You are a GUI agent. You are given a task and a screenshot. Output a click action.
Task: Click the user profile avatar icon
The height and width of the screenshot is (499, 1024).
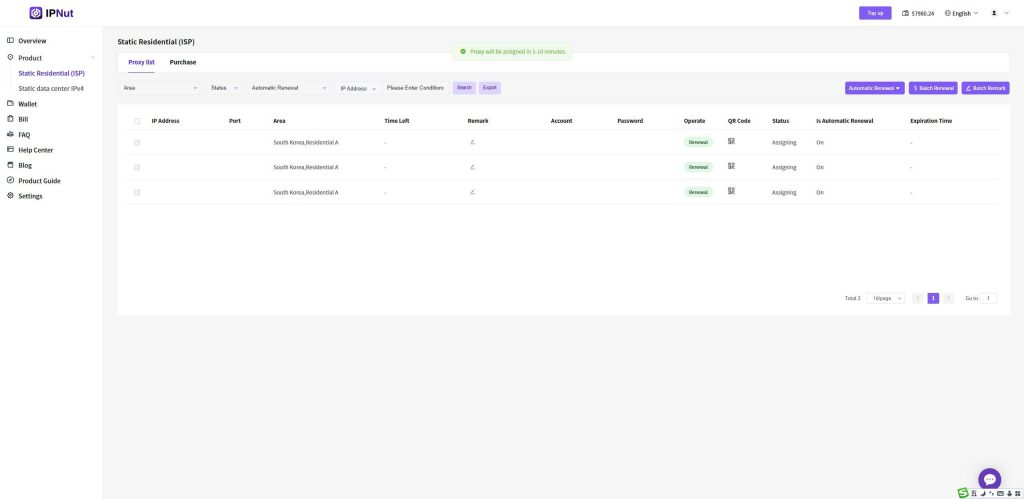point(994,13)
